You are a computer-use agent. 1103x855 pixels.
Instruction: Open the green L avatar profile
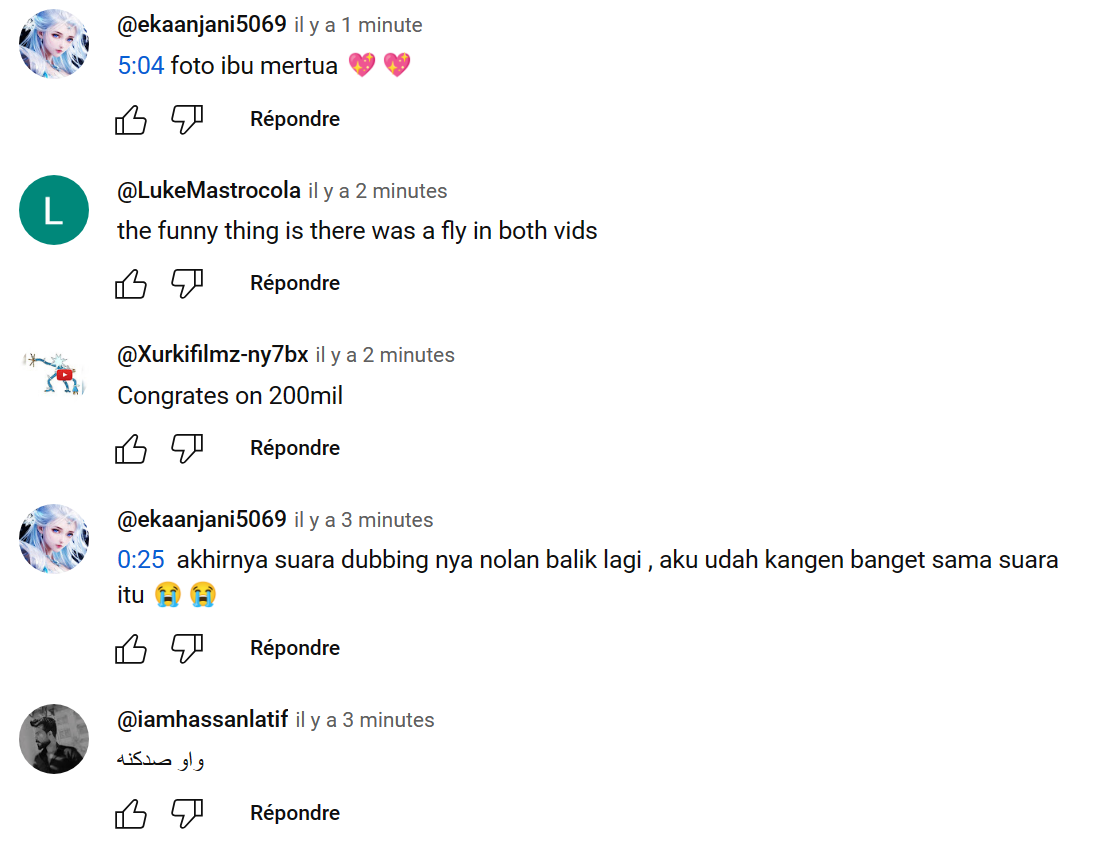coord(54,210)
